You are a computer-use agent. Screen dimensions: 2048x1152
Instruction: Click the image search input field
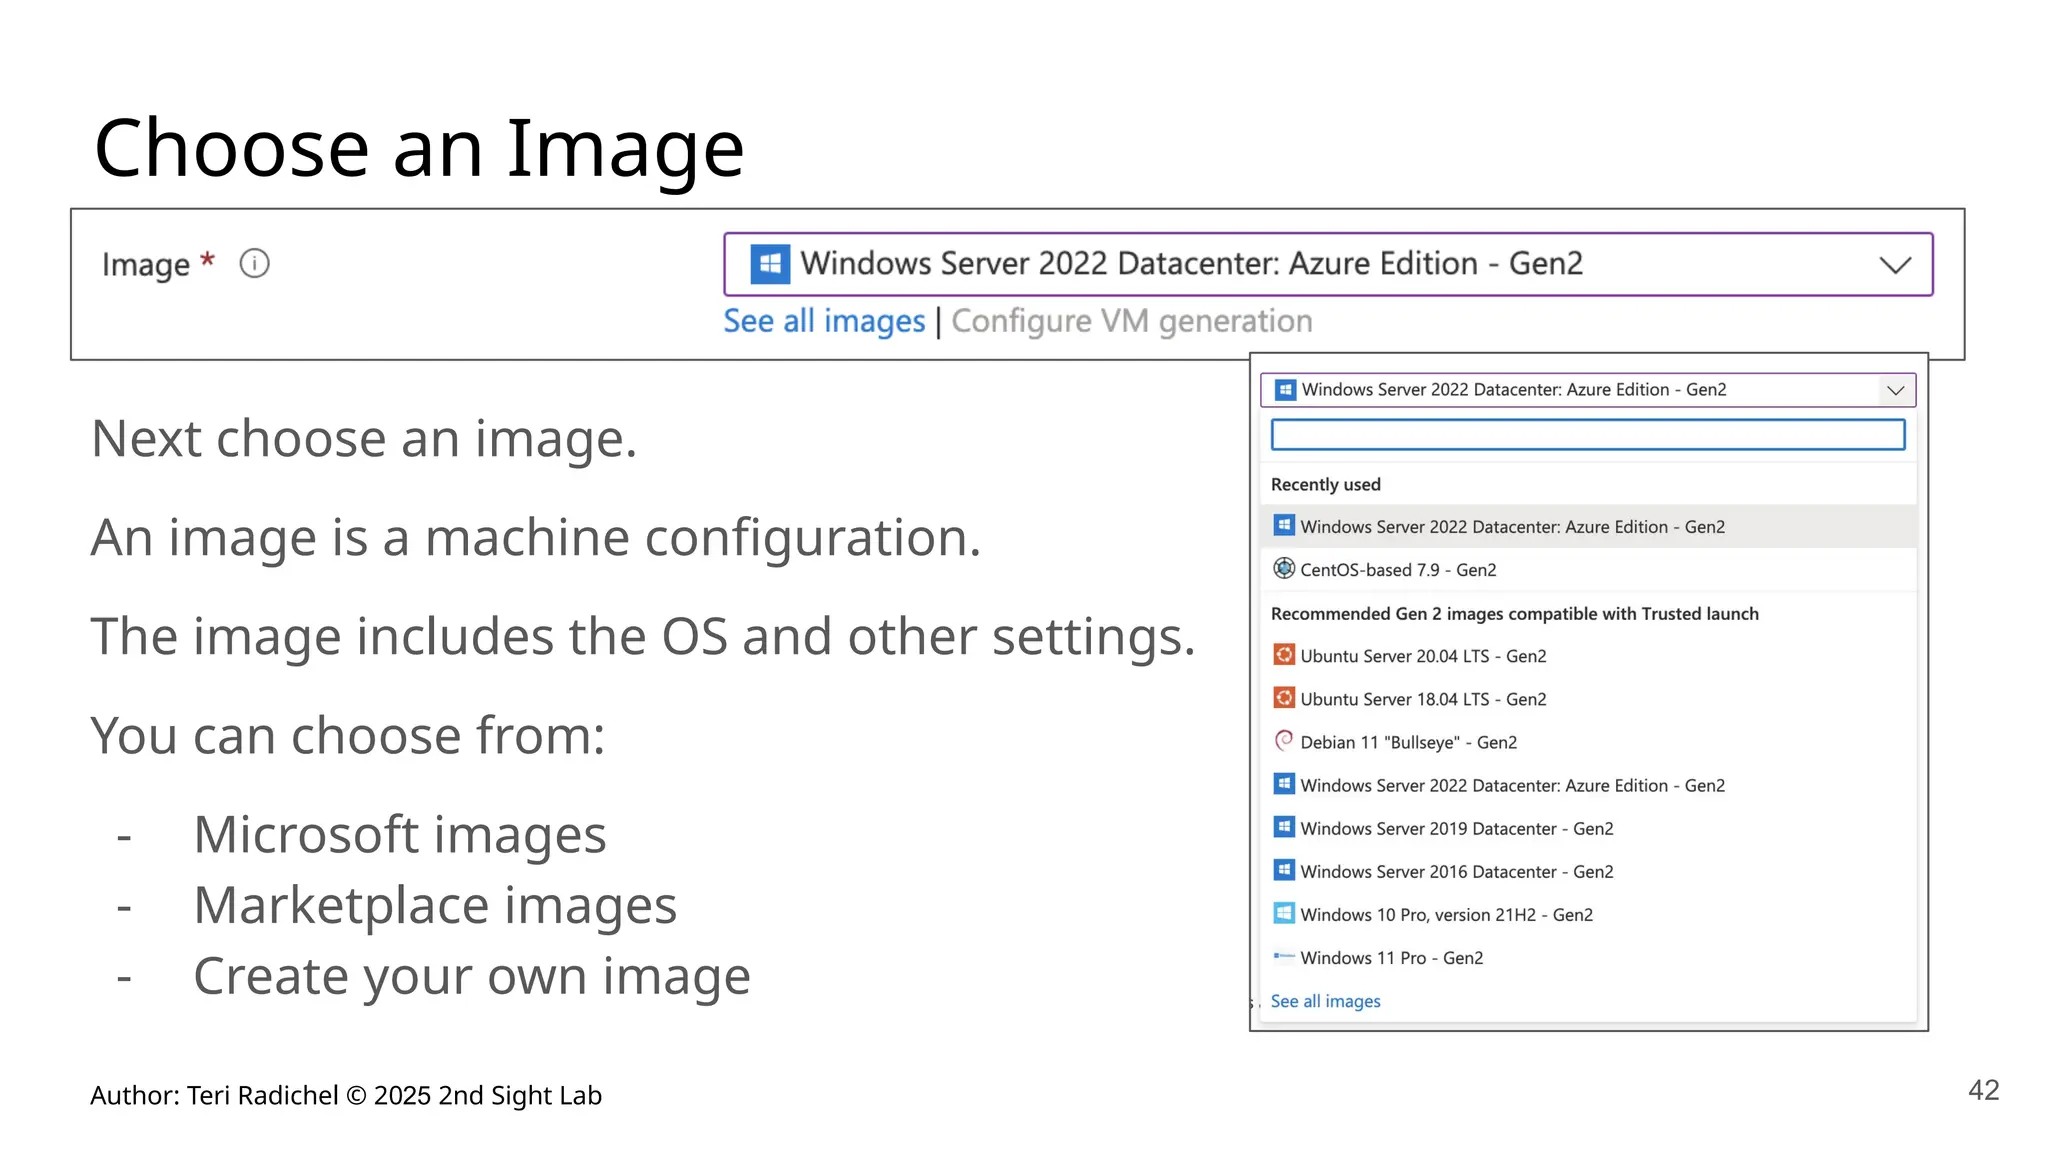point(1587,435)
